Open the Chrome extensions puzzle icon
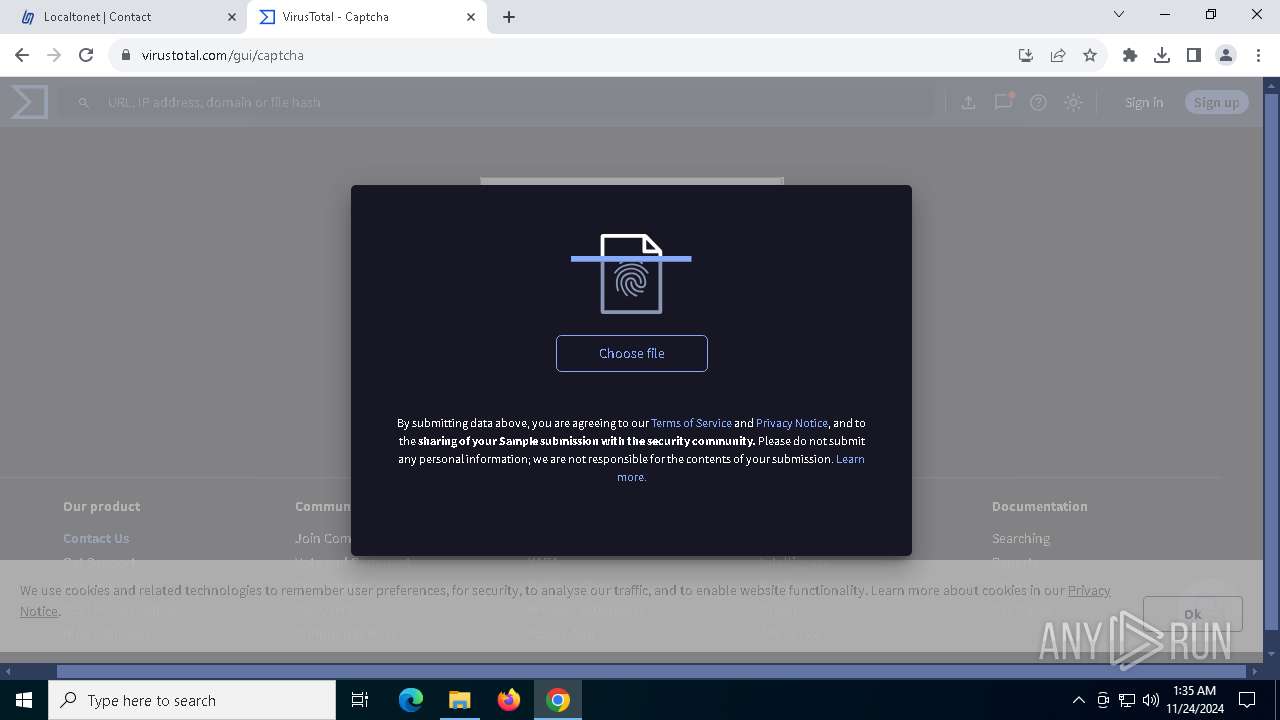 tap(1130, 55)
